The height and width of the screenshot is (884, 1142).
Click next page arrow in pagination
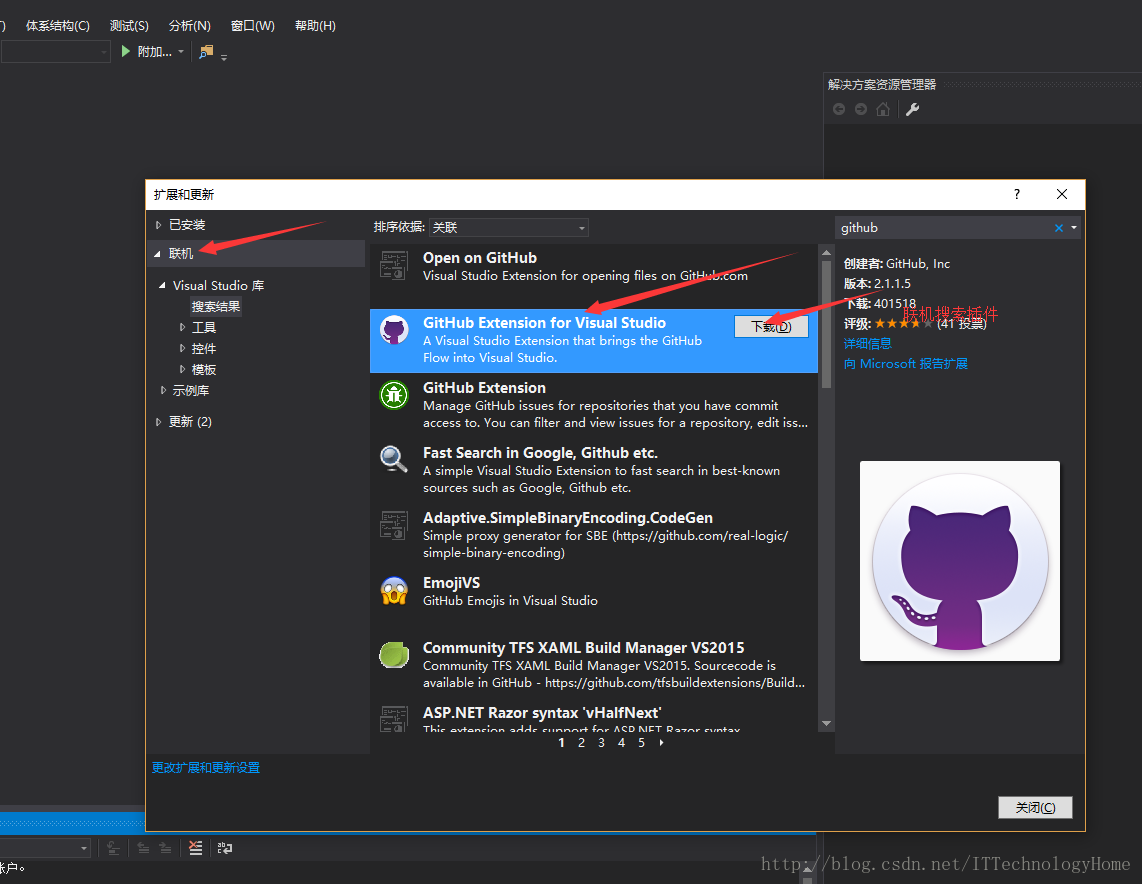point(661,743)
